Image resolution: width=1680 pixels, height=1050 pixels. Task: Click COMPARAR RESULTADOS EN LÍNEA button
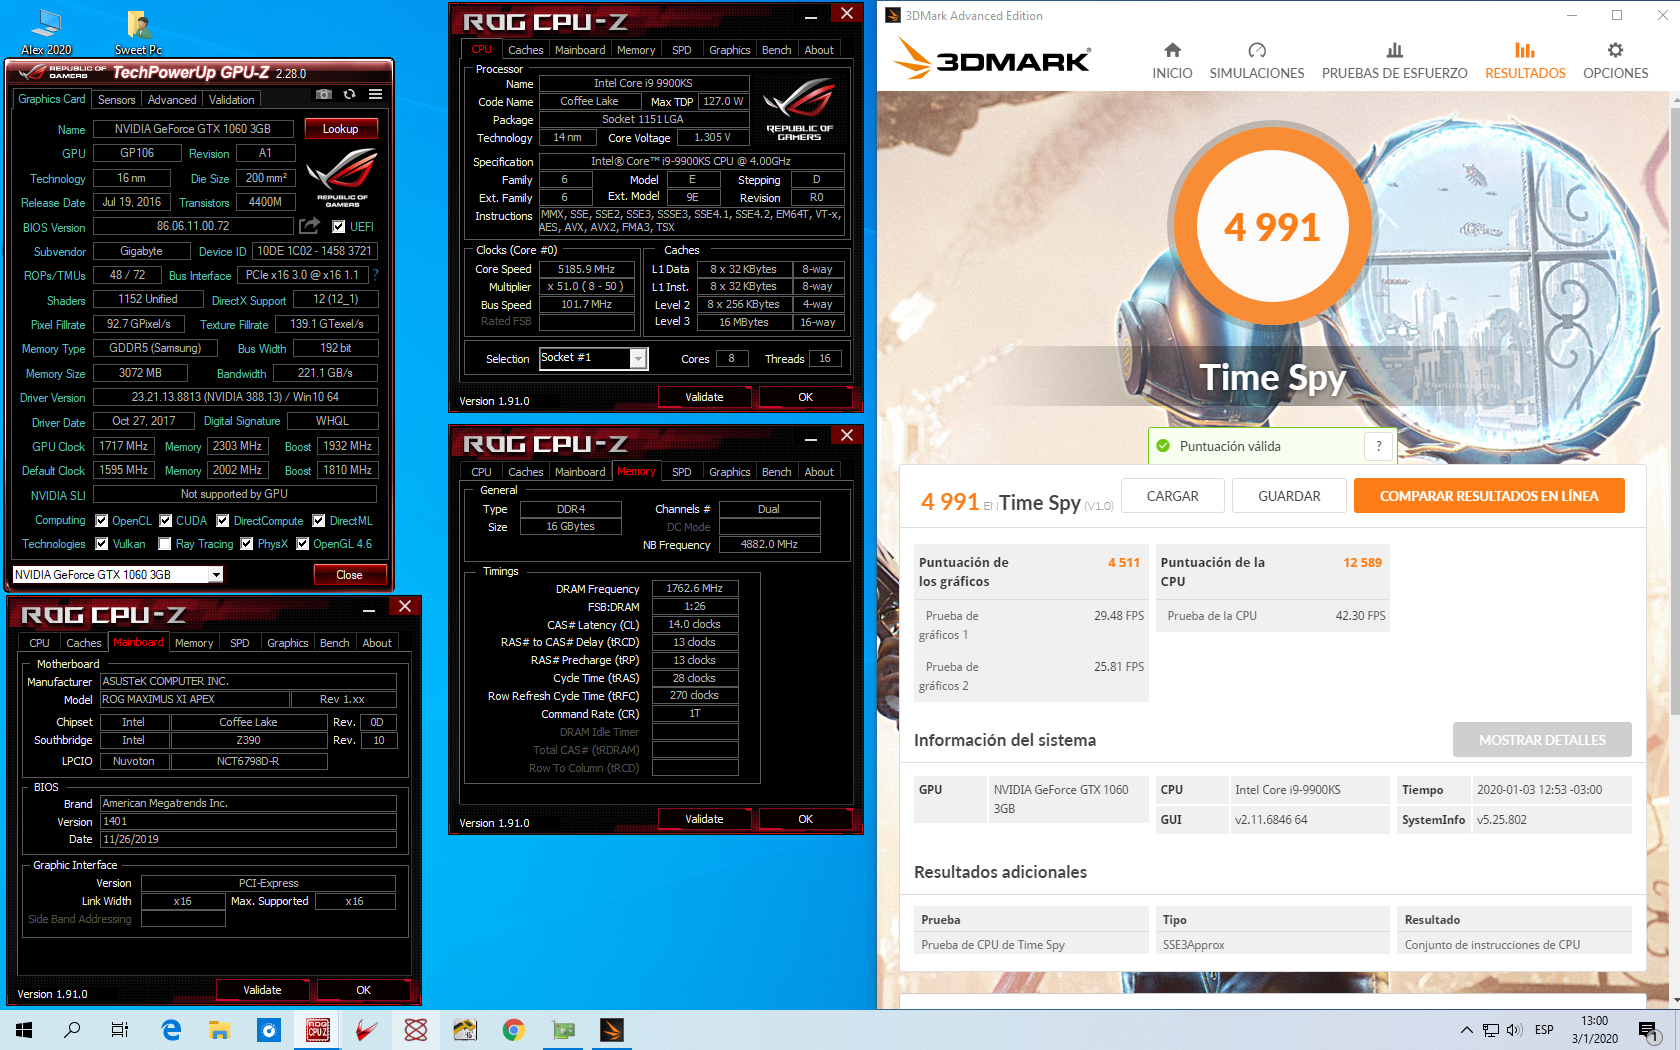pos(1489,496)
